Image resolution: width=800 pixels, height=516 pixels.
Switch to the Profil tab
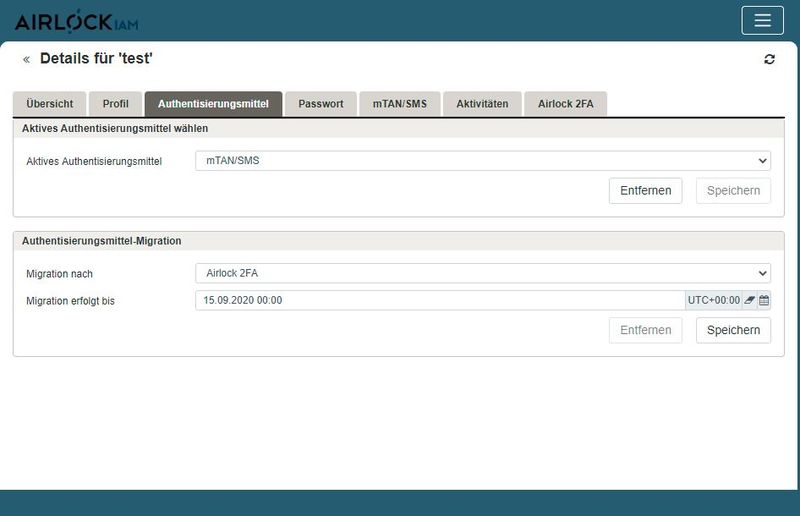point(115,104)
